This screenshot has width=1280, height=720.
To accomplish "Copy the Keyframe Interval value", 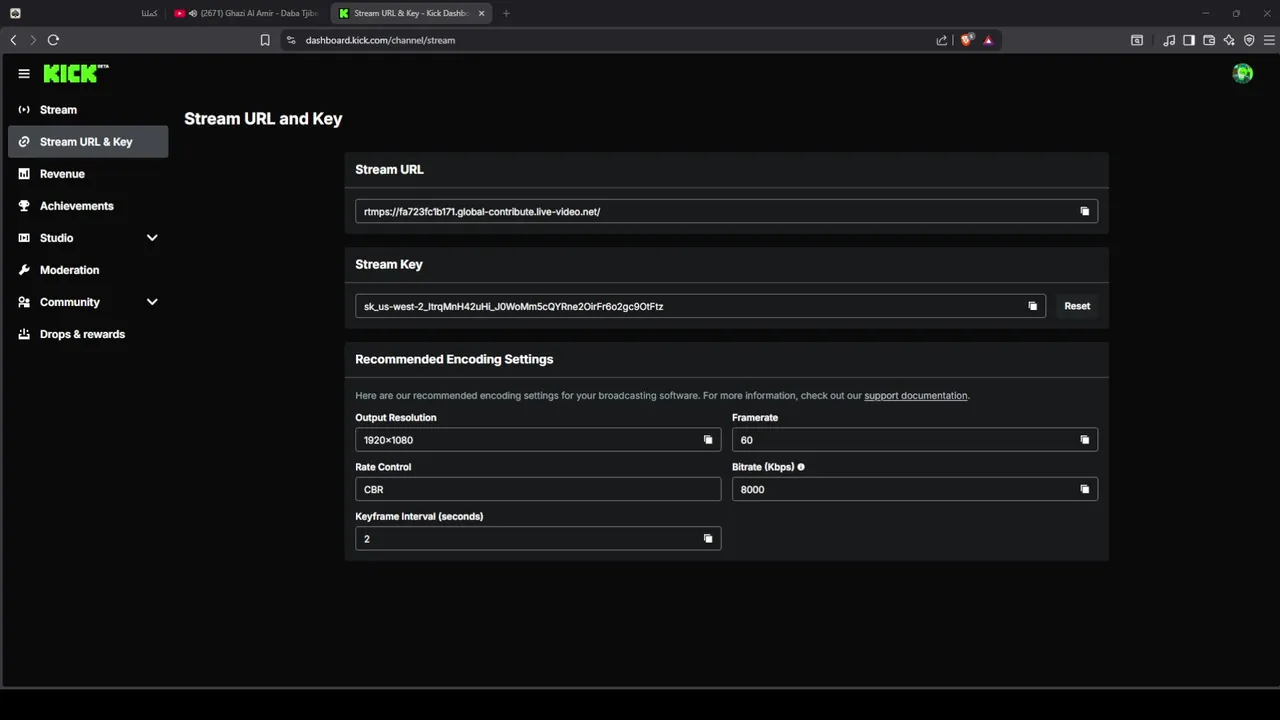I will (x=708, y=539).
